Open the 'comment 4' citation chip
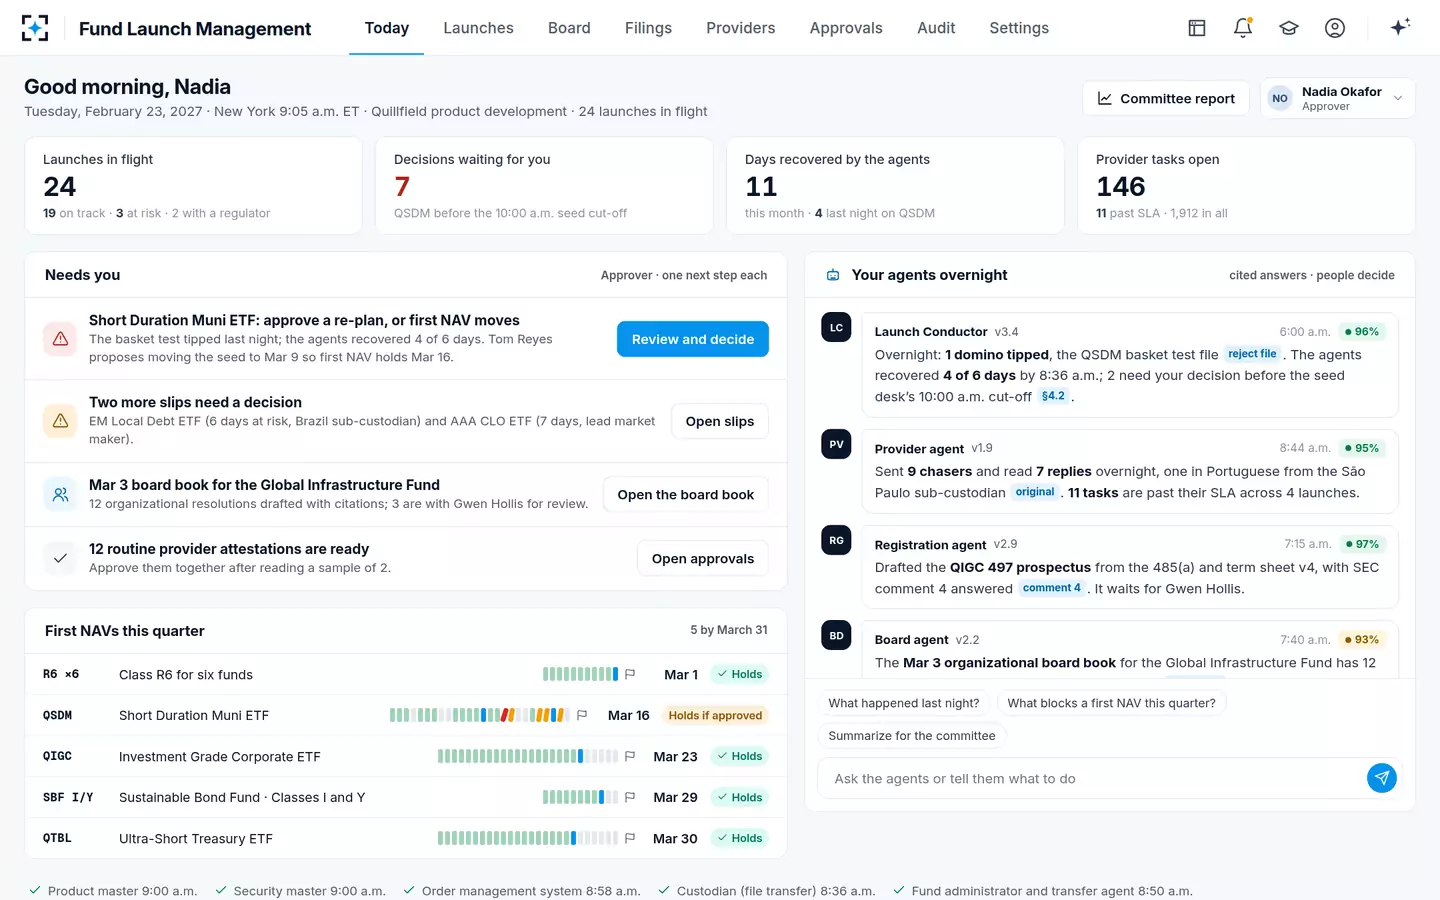 1051,588
